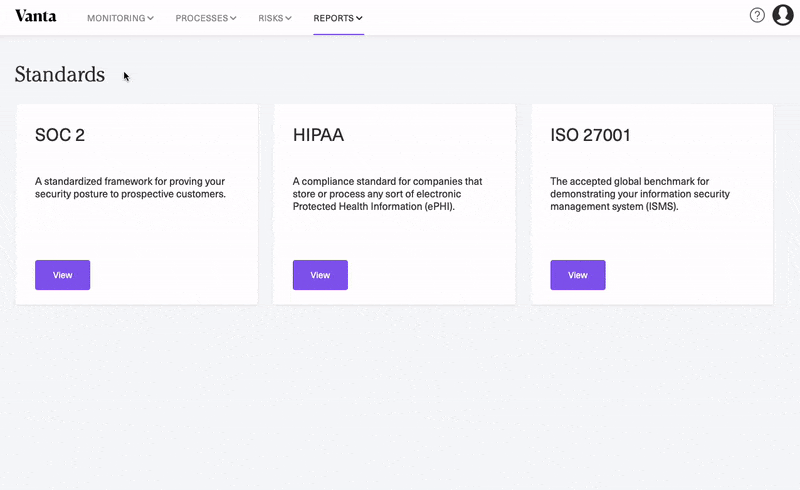
Task: Click the Standards page heading
Action: 60,74
